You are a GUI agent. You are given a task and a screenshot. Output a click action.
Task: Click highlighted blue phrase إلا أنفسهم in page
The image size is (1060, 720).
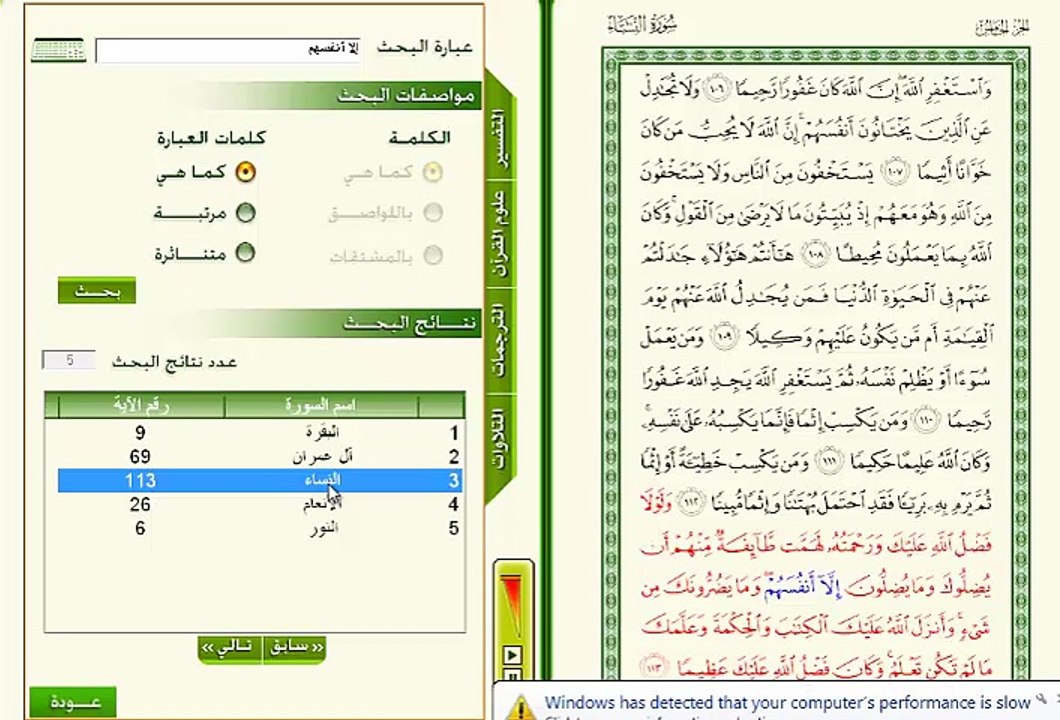point(800,587)
